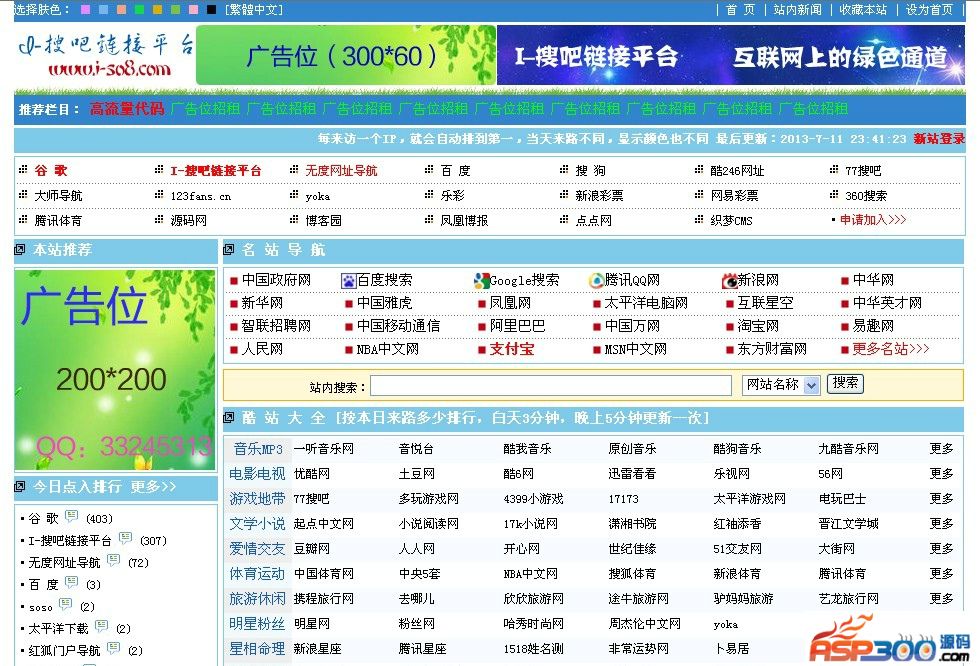Click speech bubble icon beside 无度网址导航 ranking
Screen dimensions: 980x666
click(114, 559)
